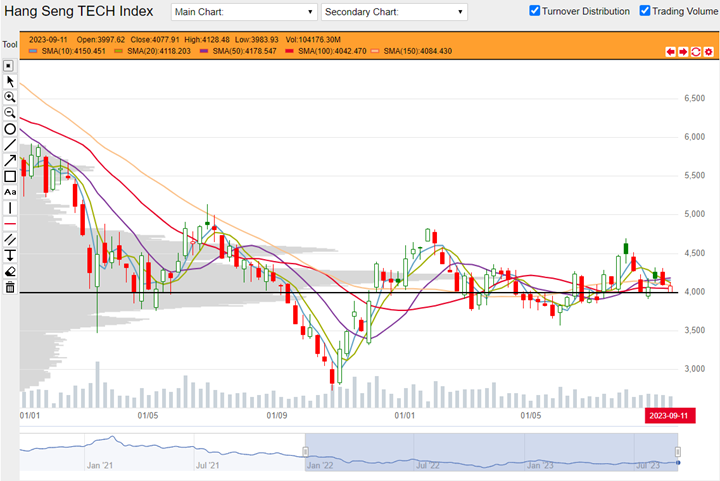The image size is (720, 481).
Task: Click the shaded selected range in navigator
Action: 491,452
